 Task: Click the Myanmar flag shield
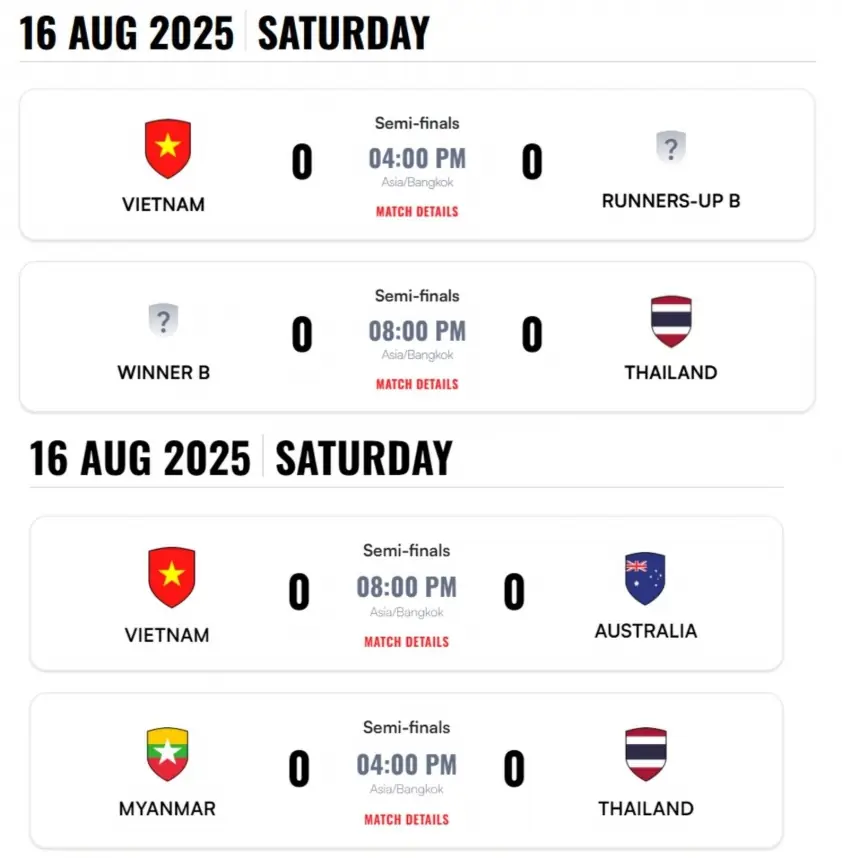pos(167,754)
